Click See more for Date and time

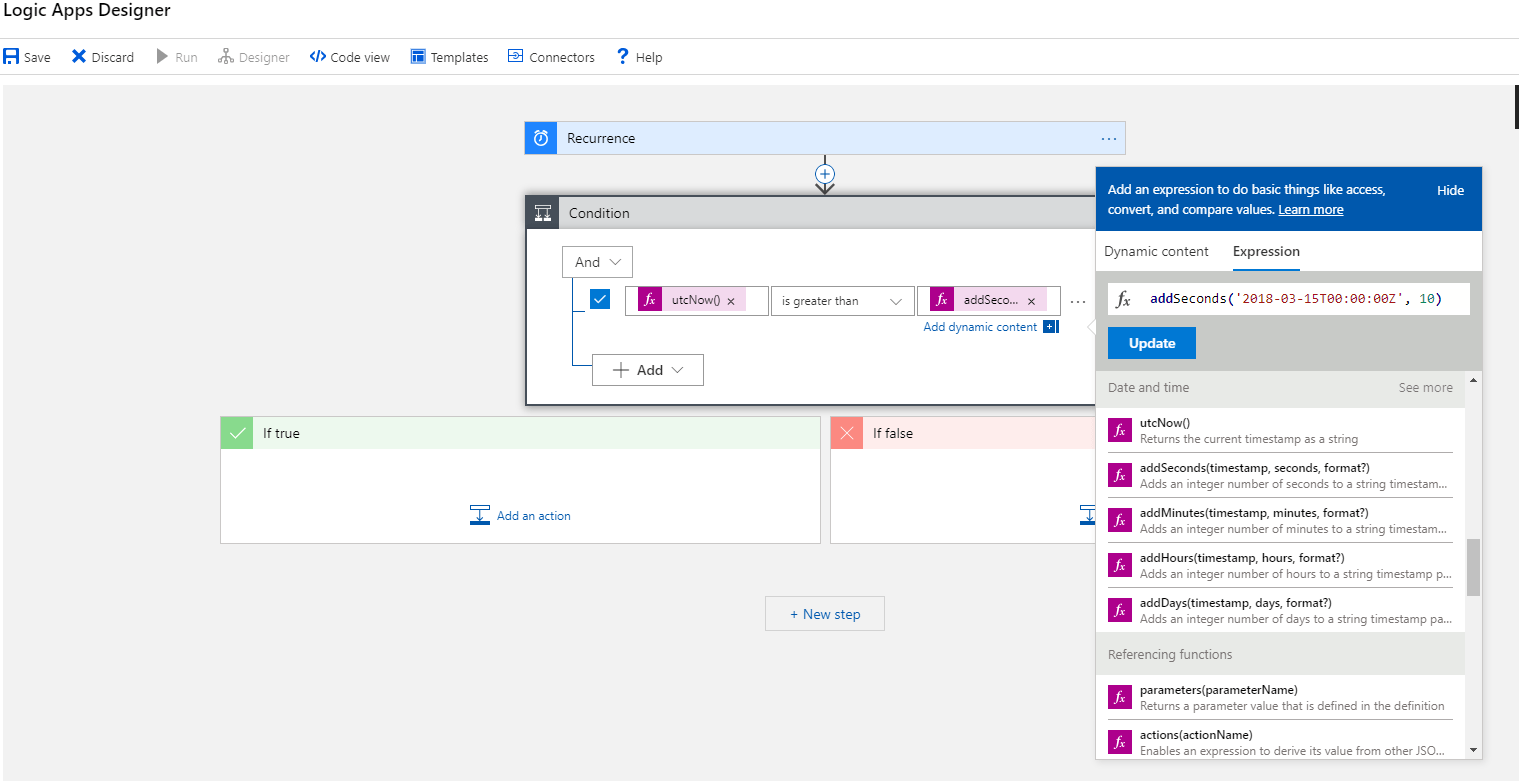[1426, 388]
